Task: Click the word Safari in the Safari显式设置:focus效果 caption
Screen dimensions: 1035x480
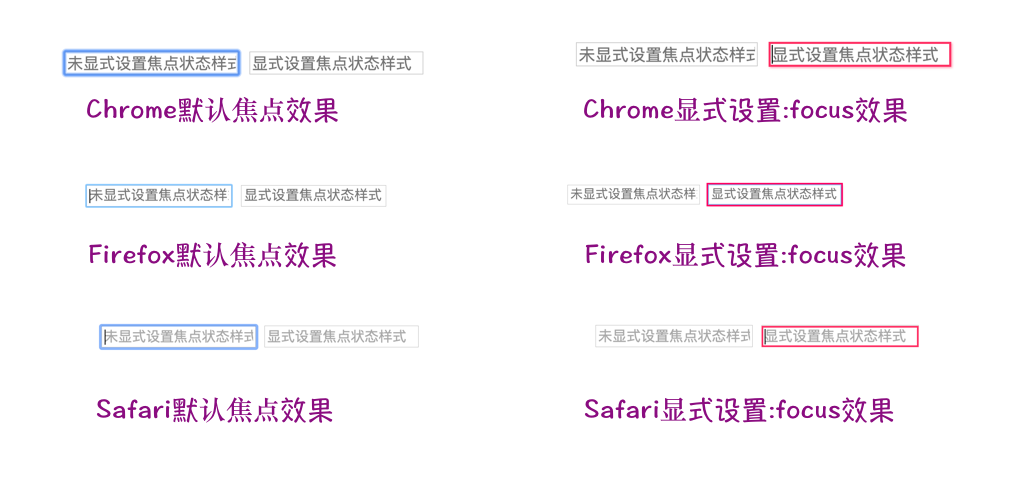Action: coord(622,409)
